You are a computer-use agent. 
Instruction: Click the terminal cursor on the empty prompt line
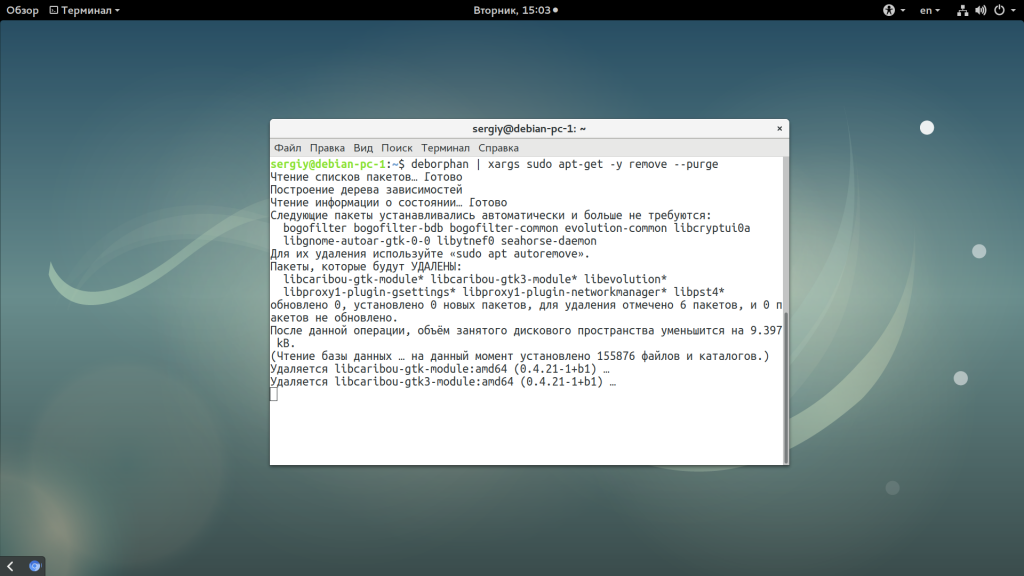coord(274,395)
